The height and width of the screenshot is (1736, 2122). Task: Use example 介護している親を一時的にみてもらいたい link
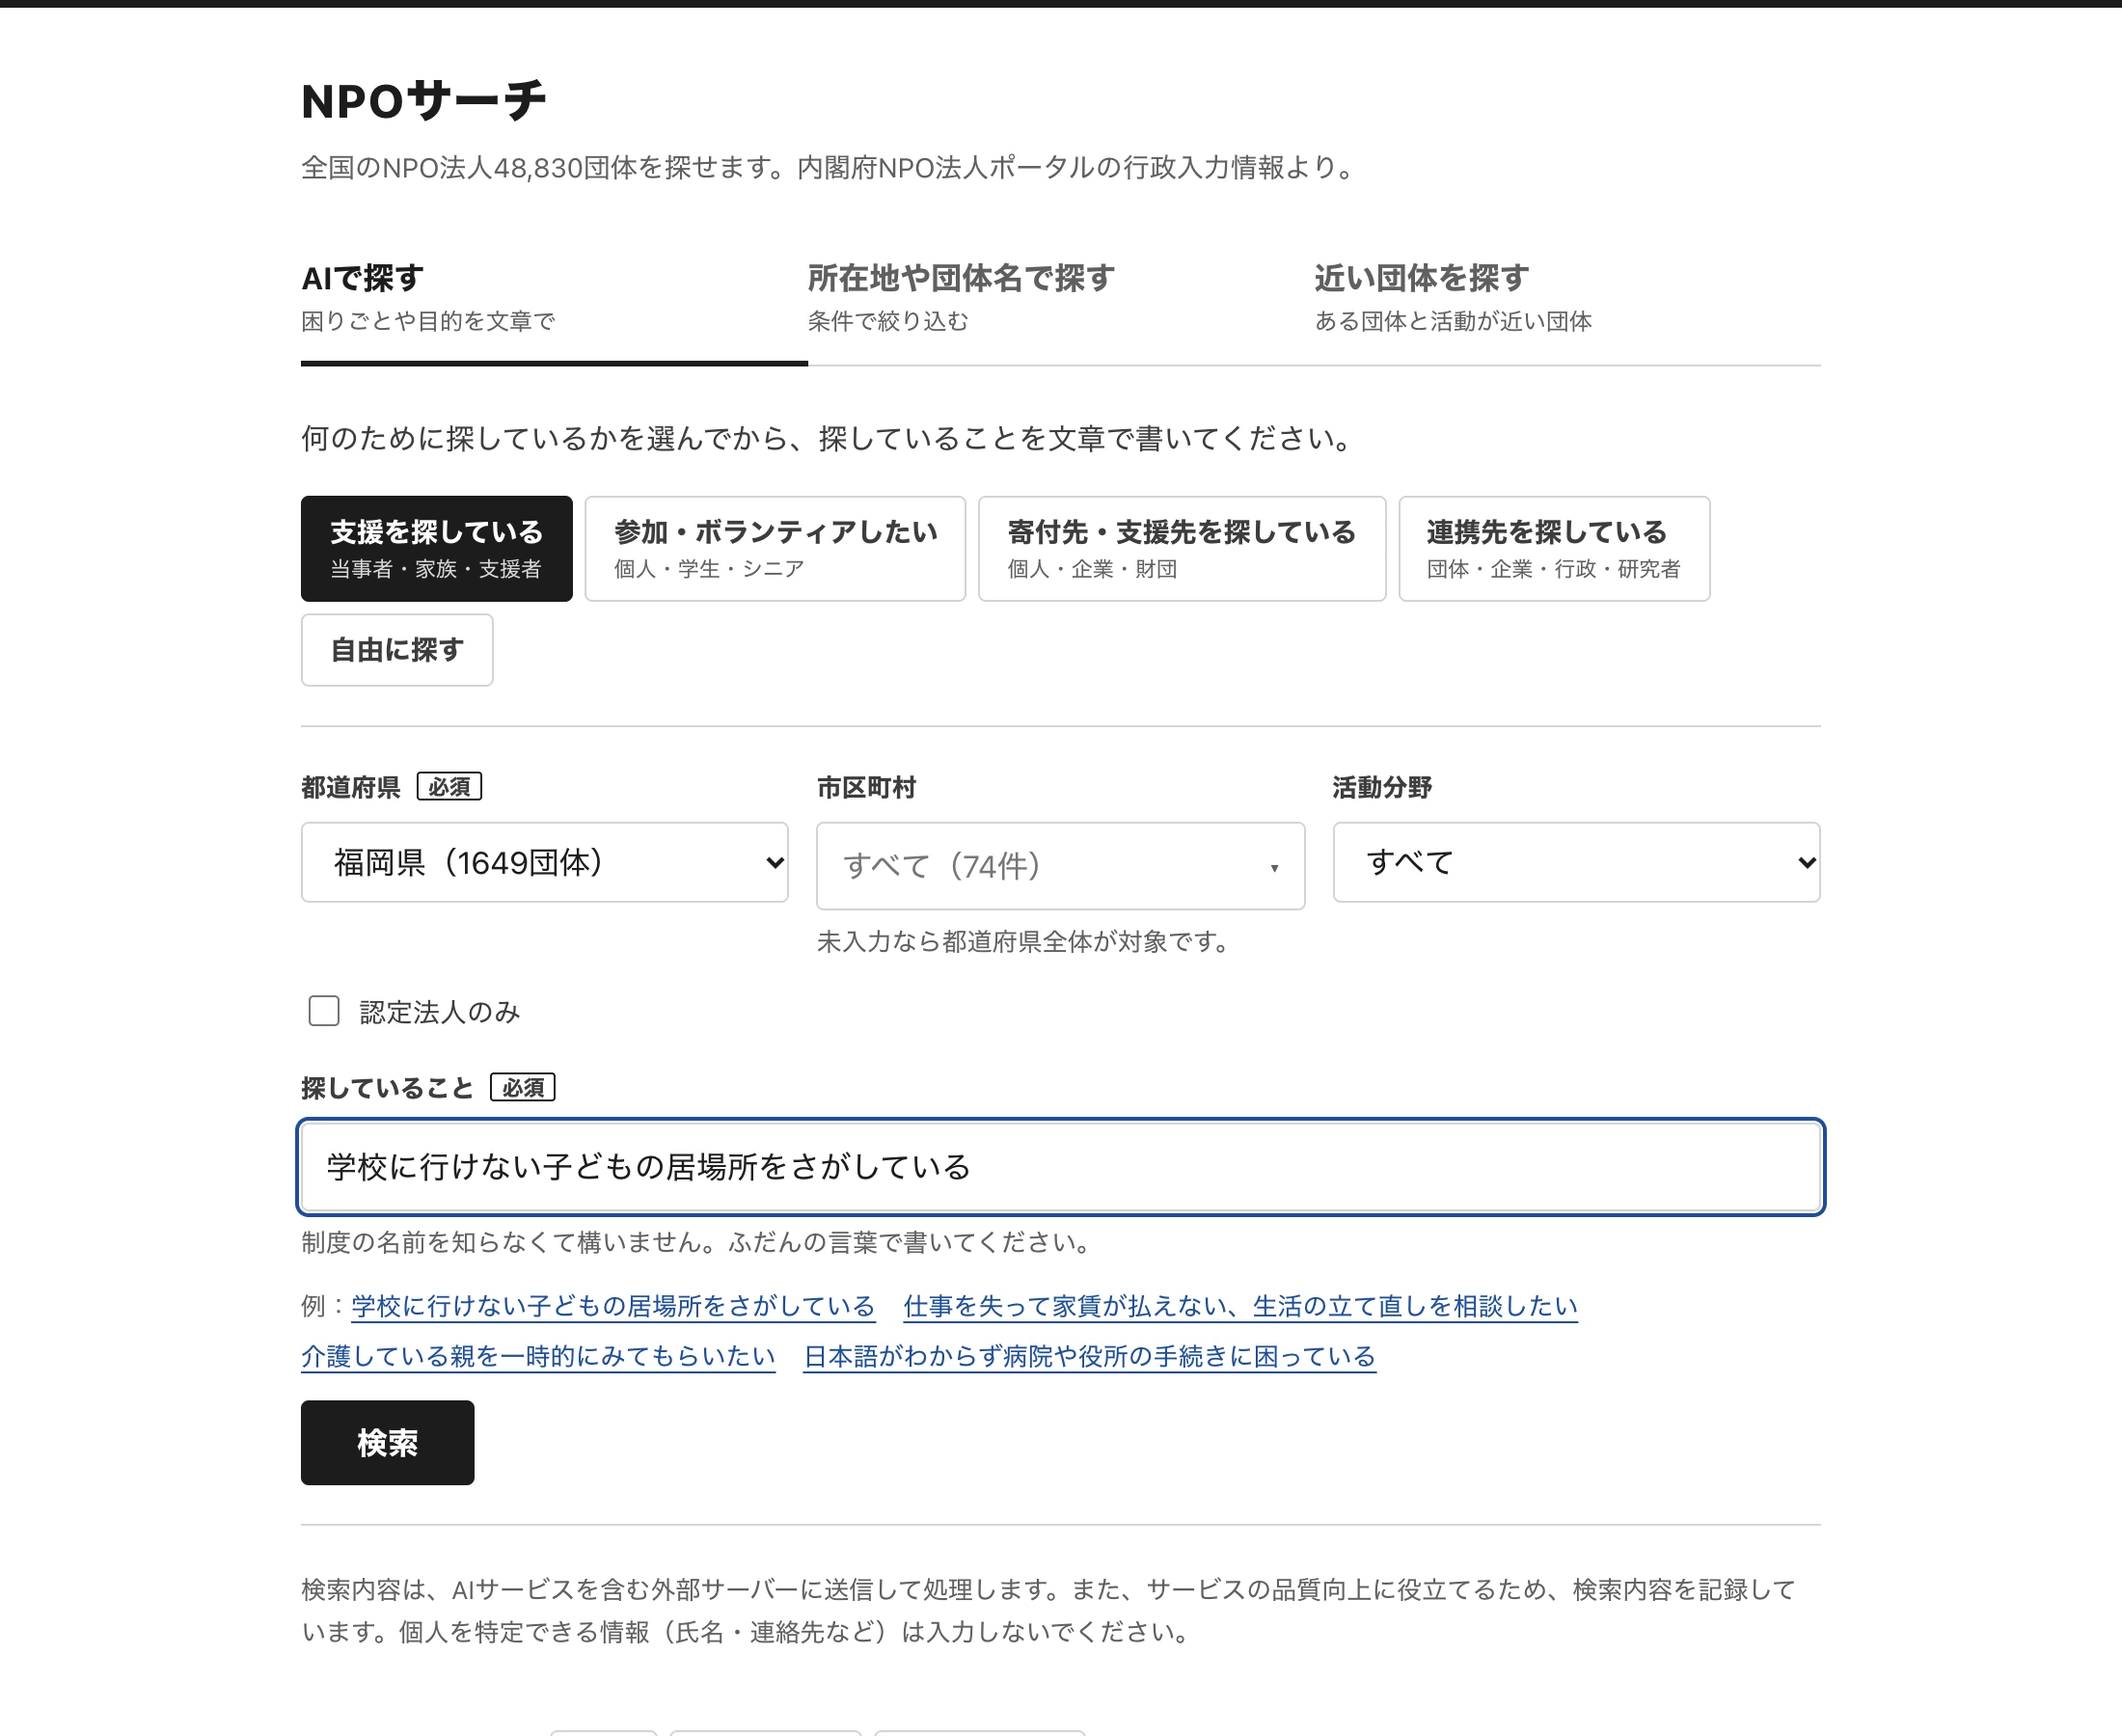point(538,1356)
